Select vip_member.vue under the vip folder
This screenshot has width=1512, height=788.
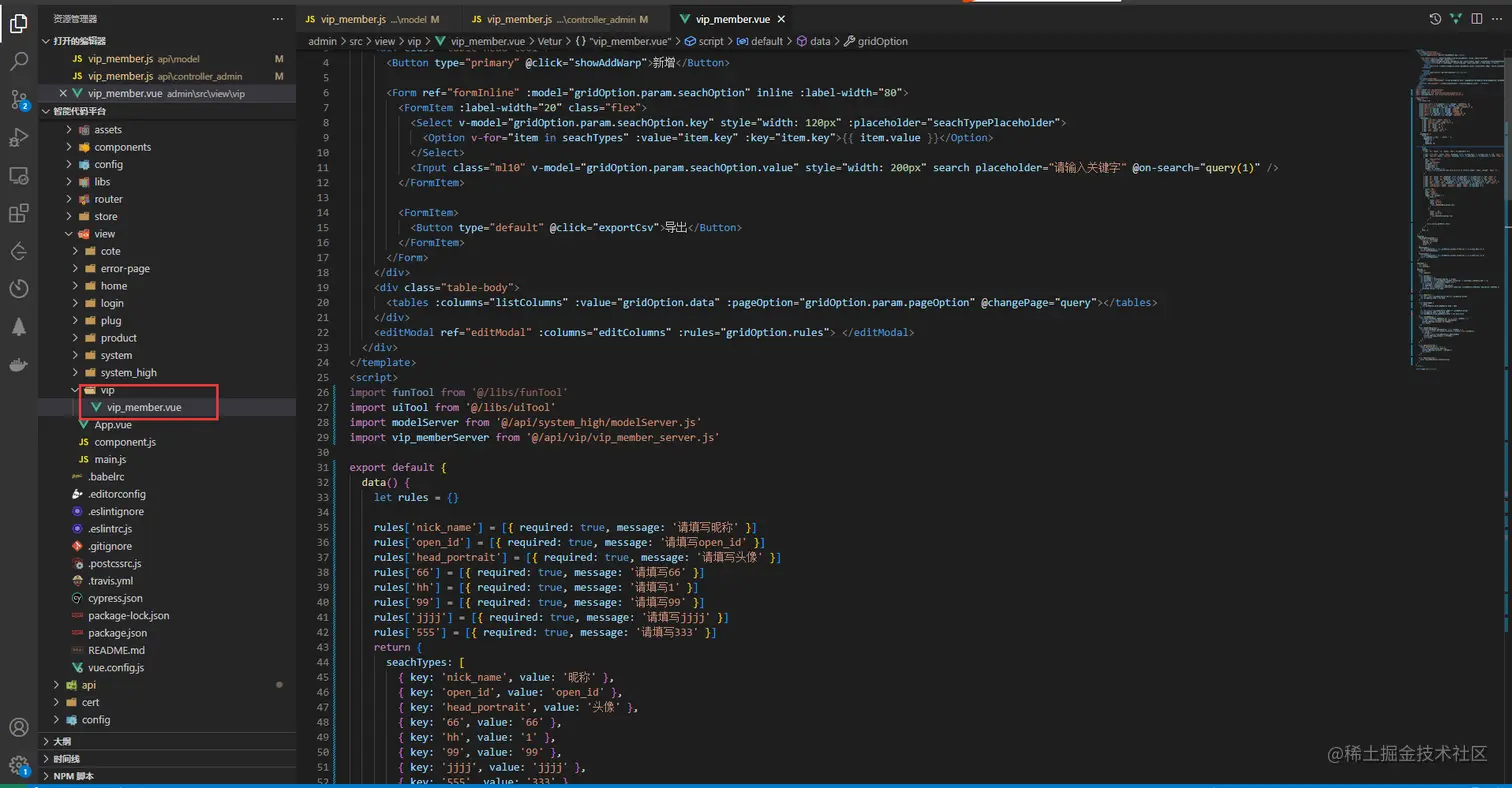pyautogui.click(x=166, y=407)
